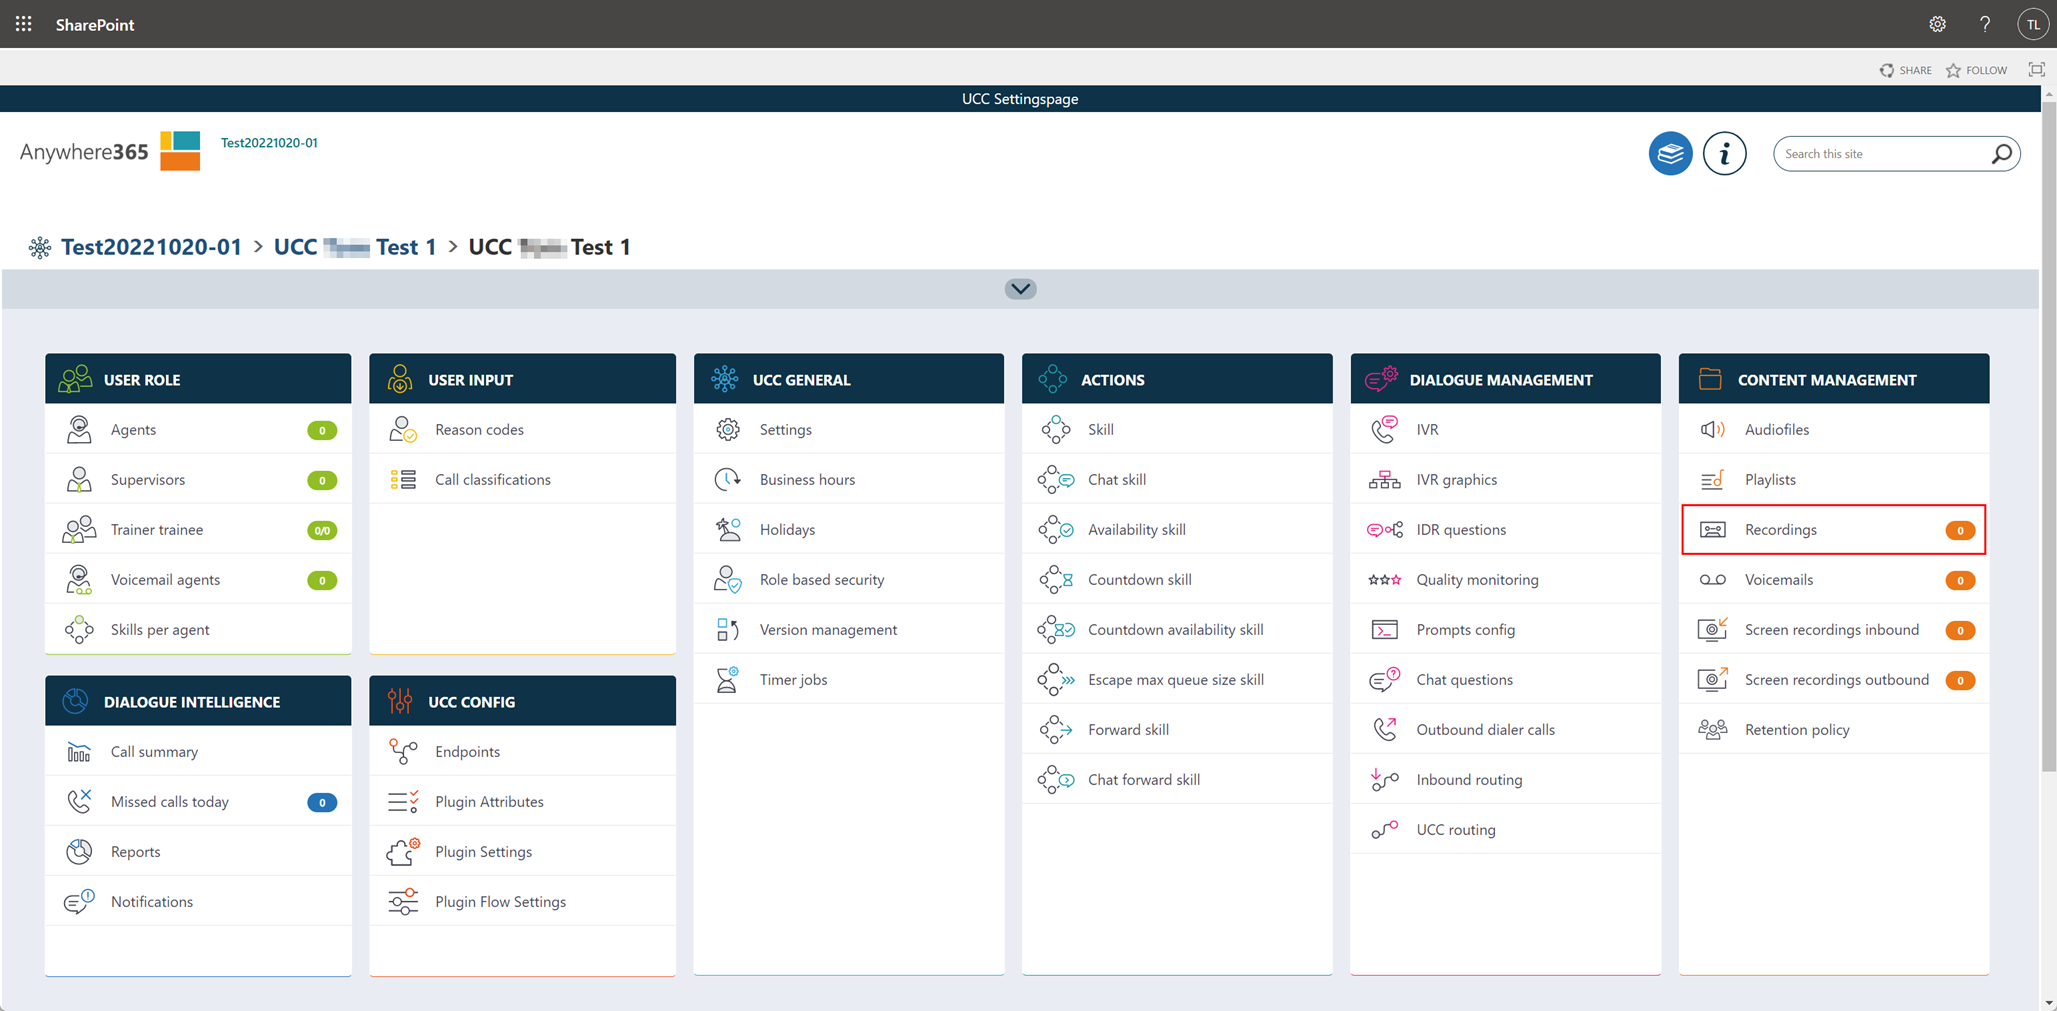This screenshot has width=2057, height=1011.
Task: Click the TL user avatar
Action: point(2032,24)
